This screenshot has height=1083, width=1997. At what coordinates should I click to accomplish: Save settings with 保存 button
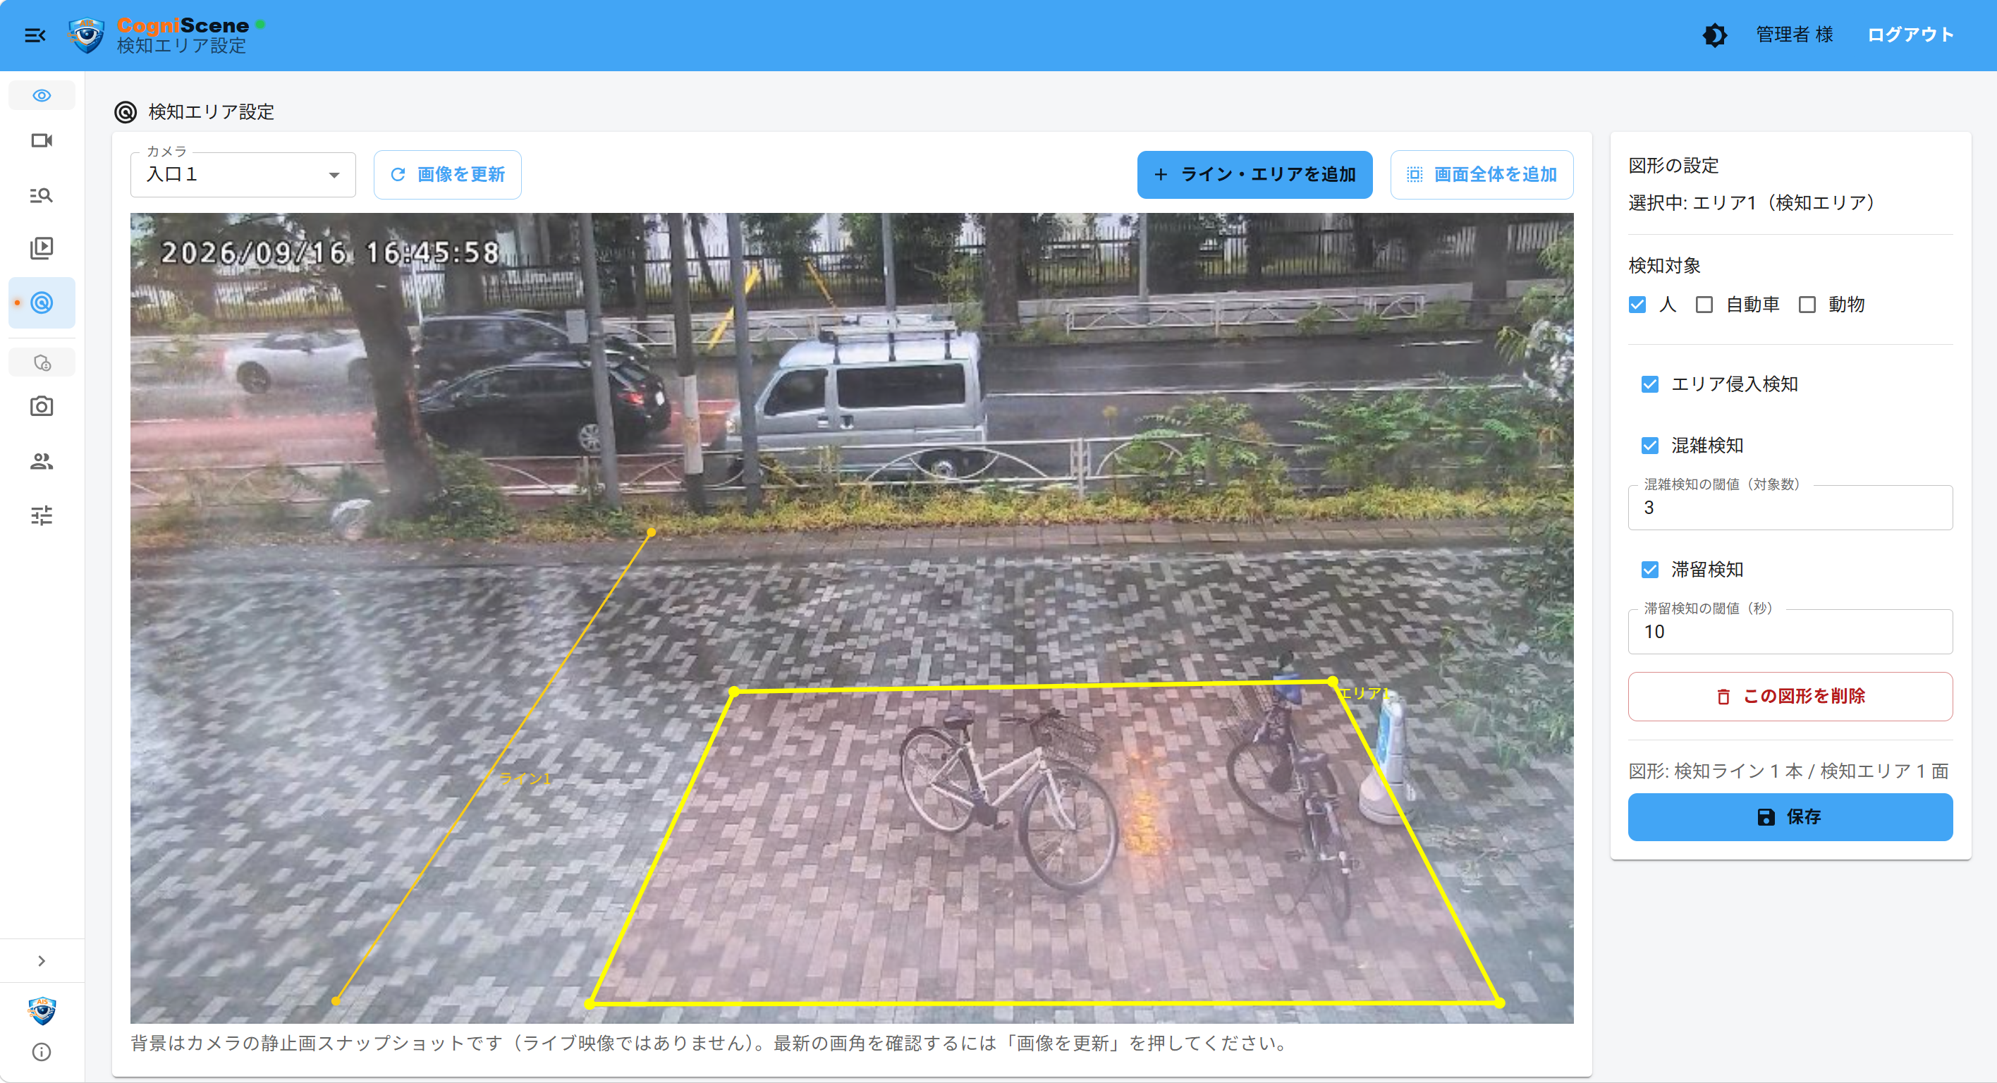[1789, 817]
